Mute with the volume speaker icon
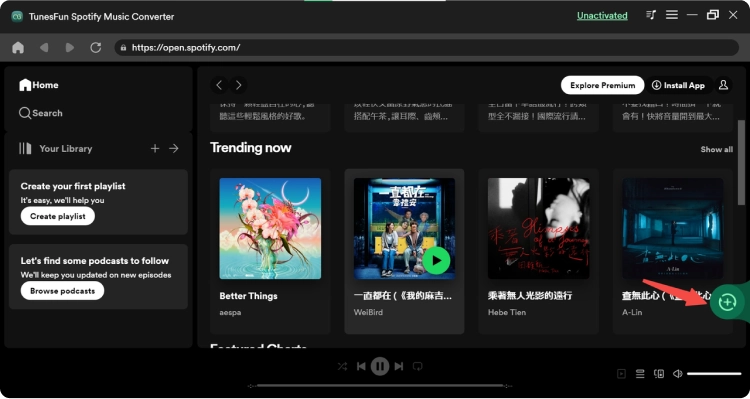The height and width of the screenshot is (399, 750). (677, 374)
